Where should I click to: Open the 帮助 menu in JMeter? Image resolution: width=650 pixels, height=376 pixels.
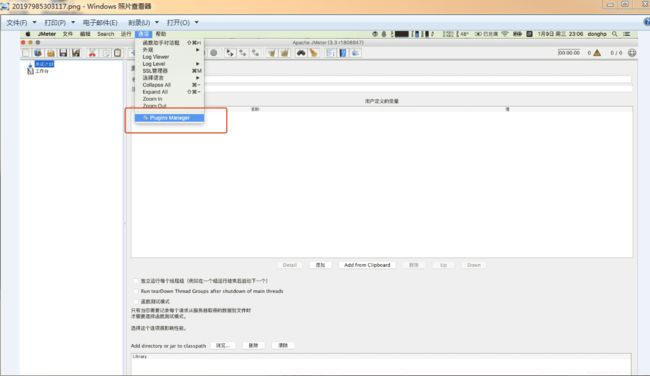161,34
